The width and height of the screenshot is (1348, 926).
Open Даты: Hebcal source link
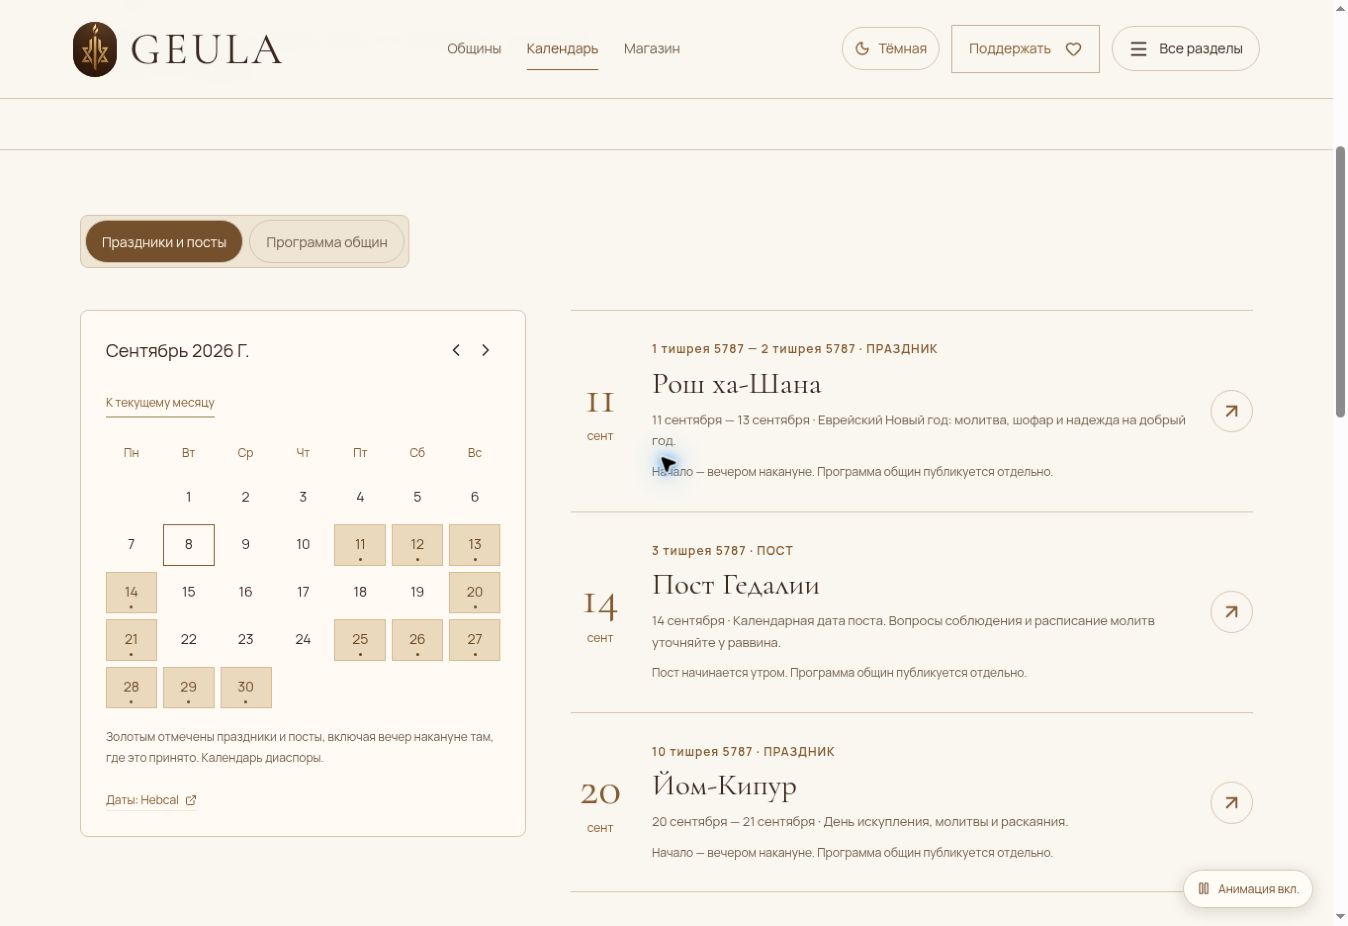click(142, 800)
